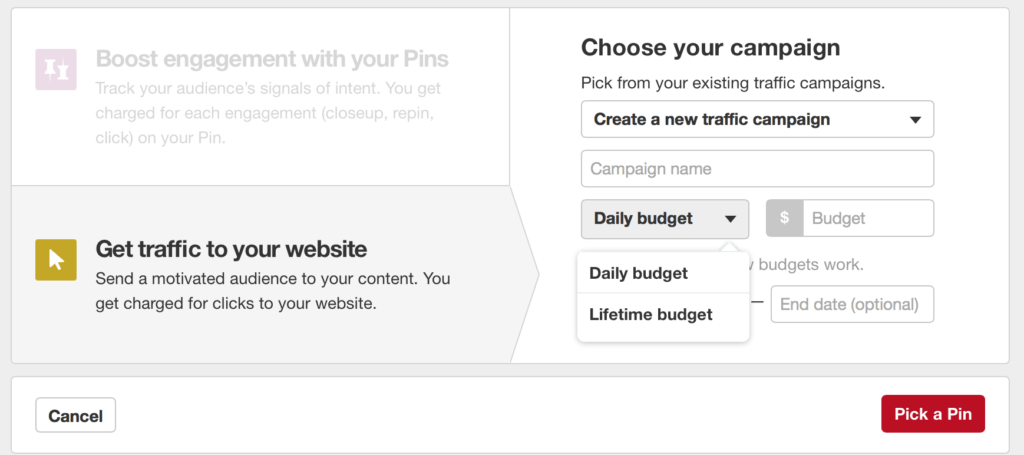Click the red Pick a Pin button
The width and height of the screenshot is (1024, 455).
click(933, 414)
